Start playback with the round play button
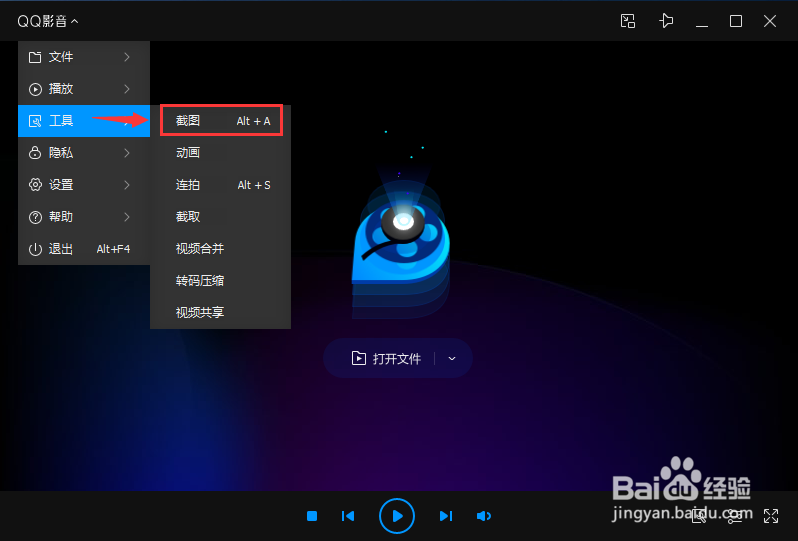 [x=396, y=516]
